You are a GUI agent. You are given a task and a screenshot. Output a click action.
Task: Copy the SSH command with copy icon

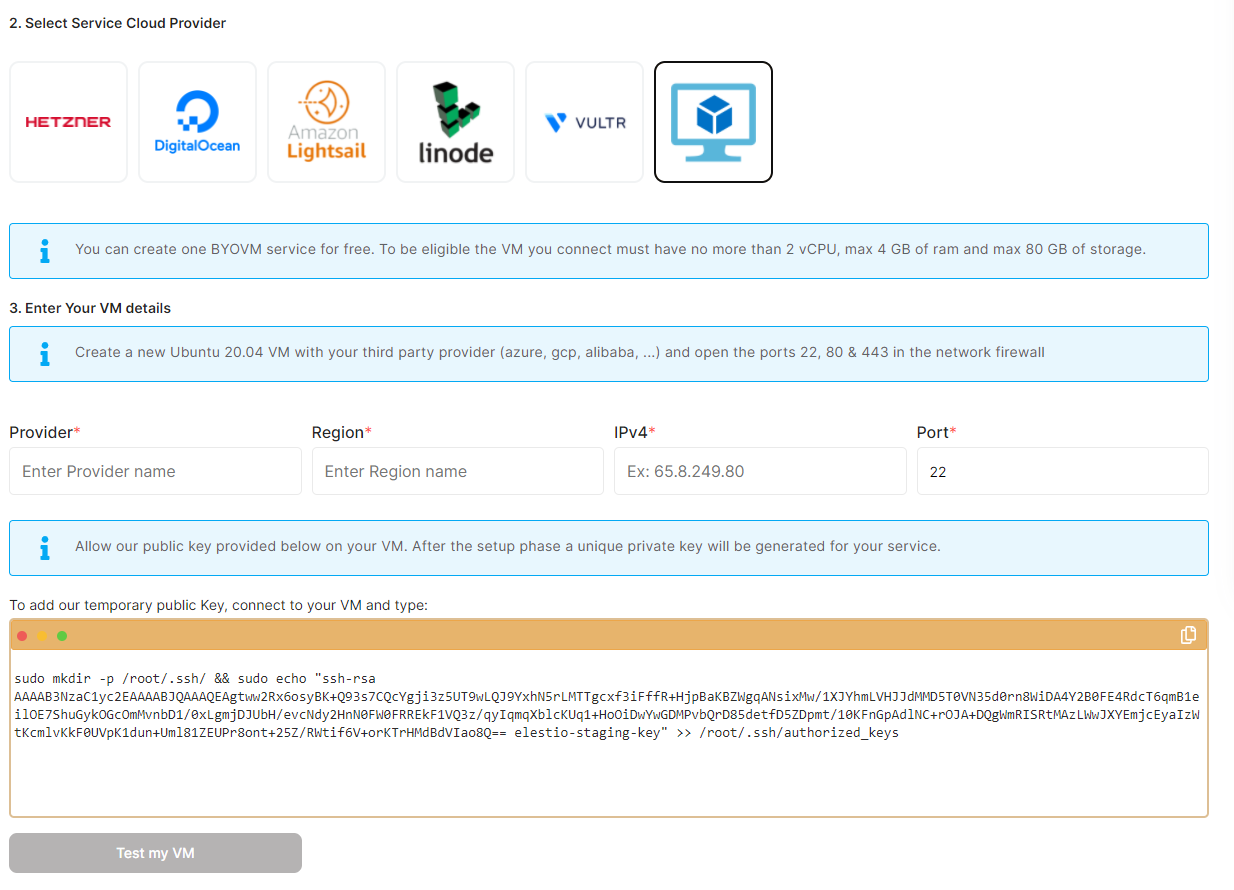pos(1188,635)
